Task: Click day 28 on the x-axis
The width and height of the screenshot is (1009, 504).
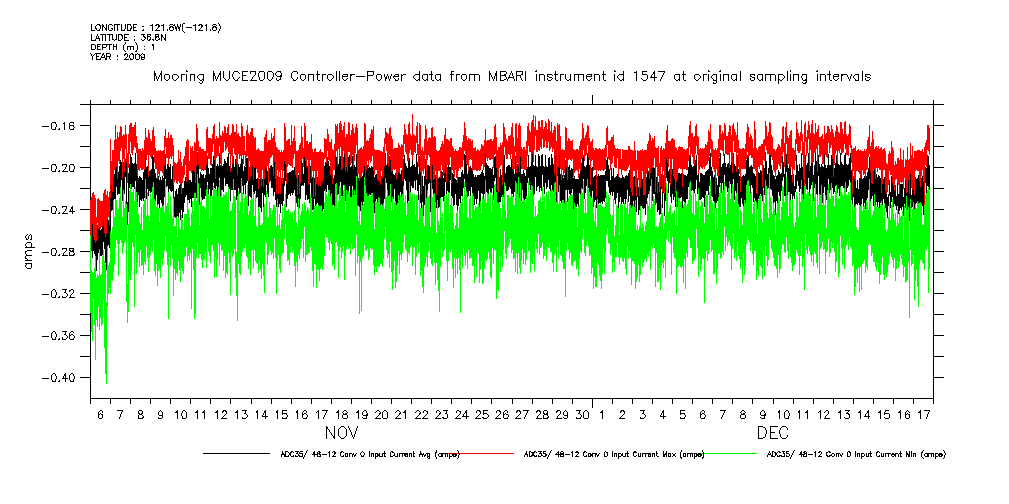Action: coord(542,414)
